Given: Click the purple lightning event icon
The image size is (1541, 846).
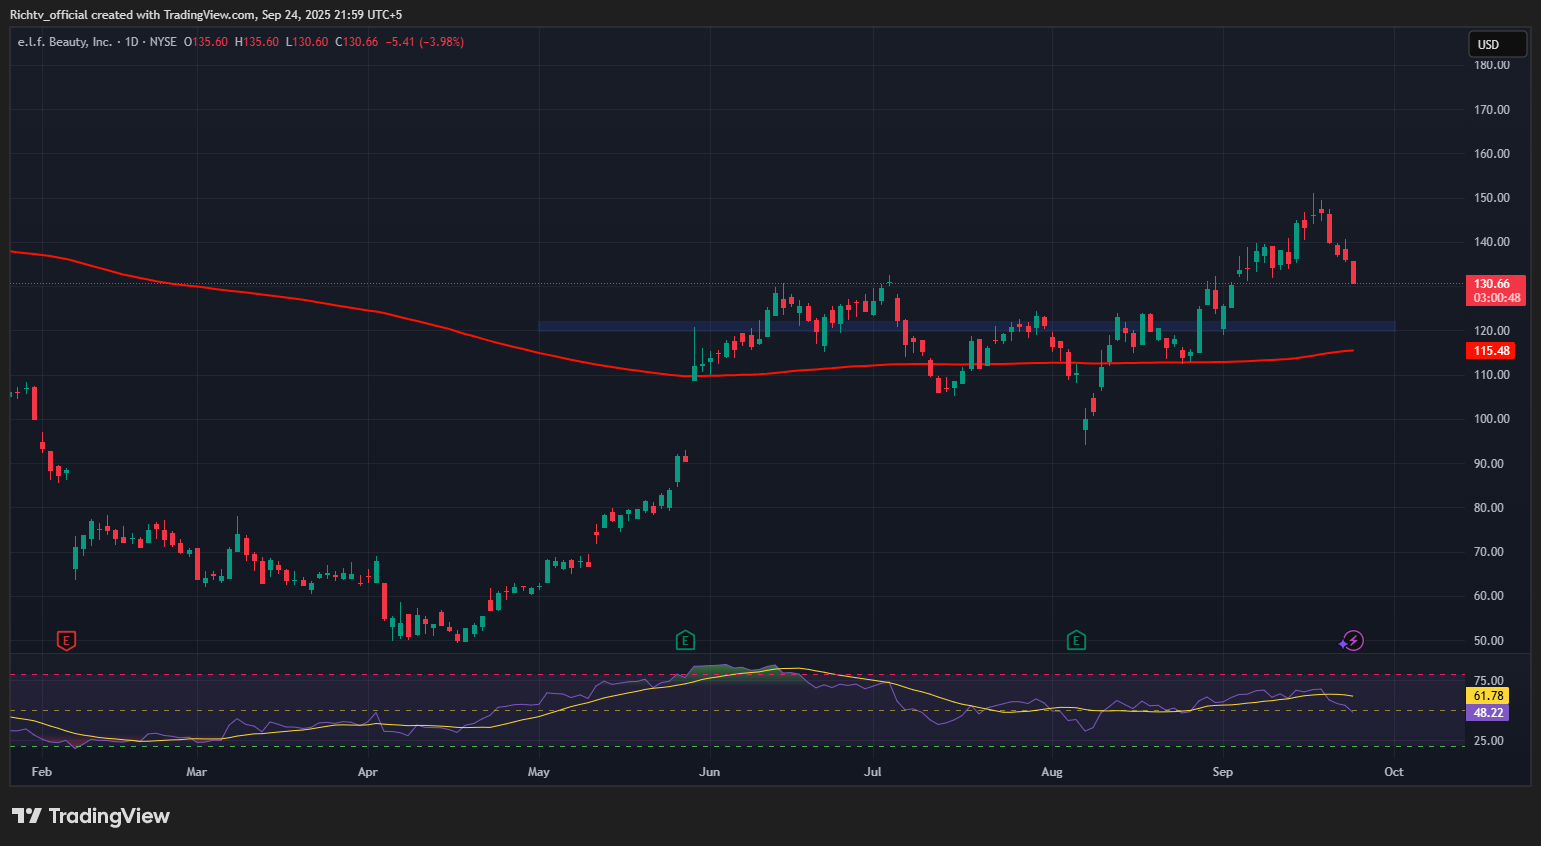Looking at the screenshot, I should [1352, 640].
